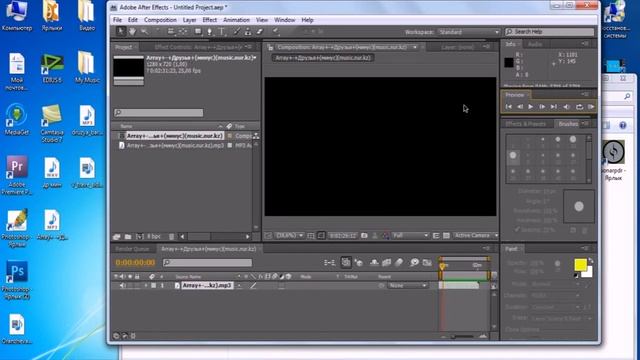Open the grid and guide options icon

pos(311,236)
